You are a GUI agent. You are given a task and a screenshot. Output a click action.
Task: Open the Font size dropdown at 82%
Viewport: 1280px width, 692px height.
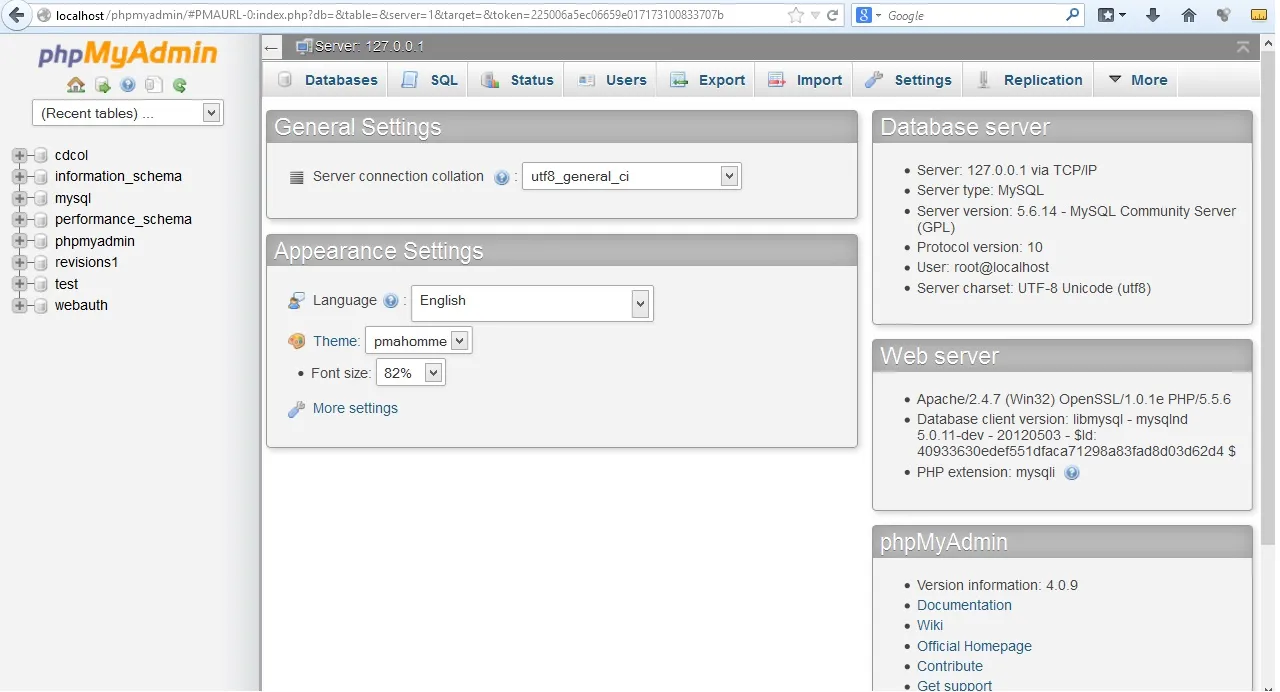coord(410,373)
